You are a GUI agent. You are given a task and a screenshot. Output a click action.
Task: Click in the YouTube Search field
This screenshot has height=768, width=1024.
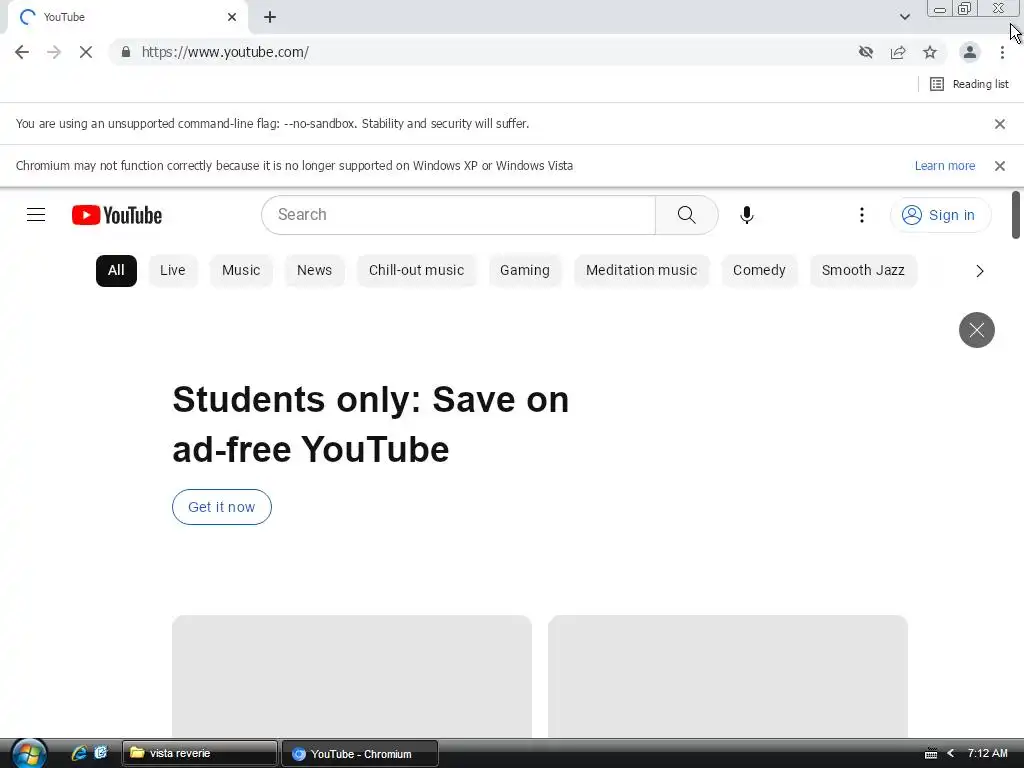tap(458, 215)
